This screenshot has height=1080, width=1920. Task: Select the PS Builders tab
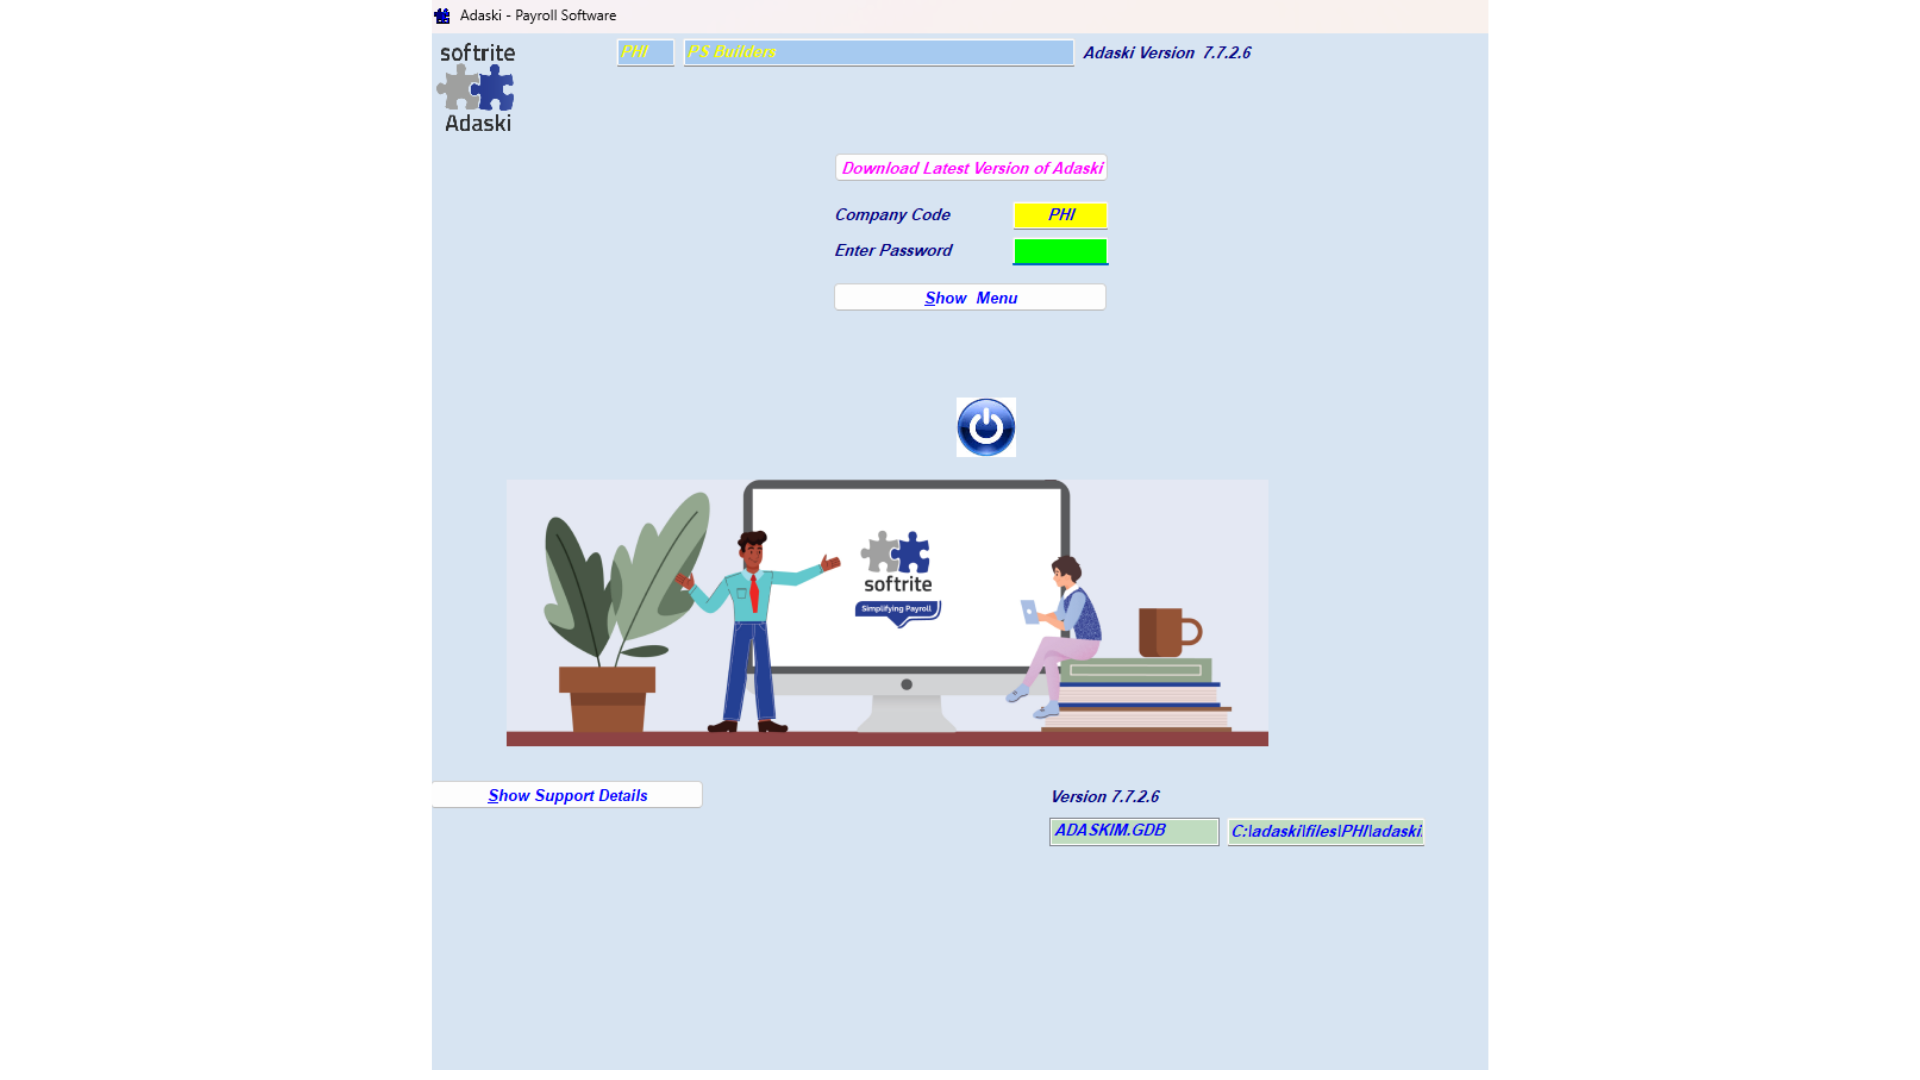(x=876, y=51)
